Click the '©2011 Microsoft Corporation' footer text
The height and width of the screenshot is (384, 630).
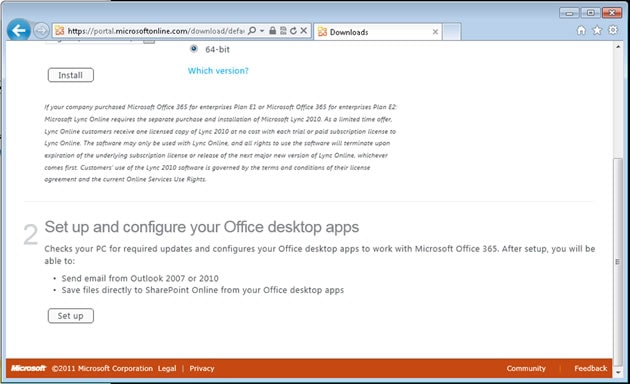coord(102,368)
